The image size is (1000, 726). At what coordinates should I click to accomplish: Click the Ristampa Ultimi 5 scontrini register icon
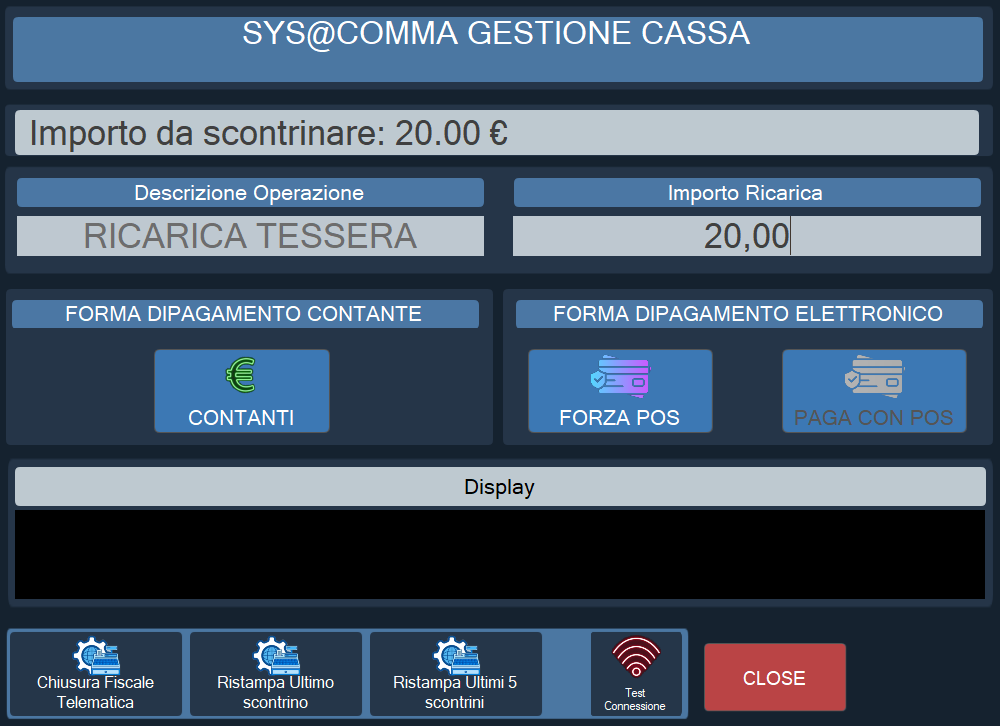click(x=456, y=656)
